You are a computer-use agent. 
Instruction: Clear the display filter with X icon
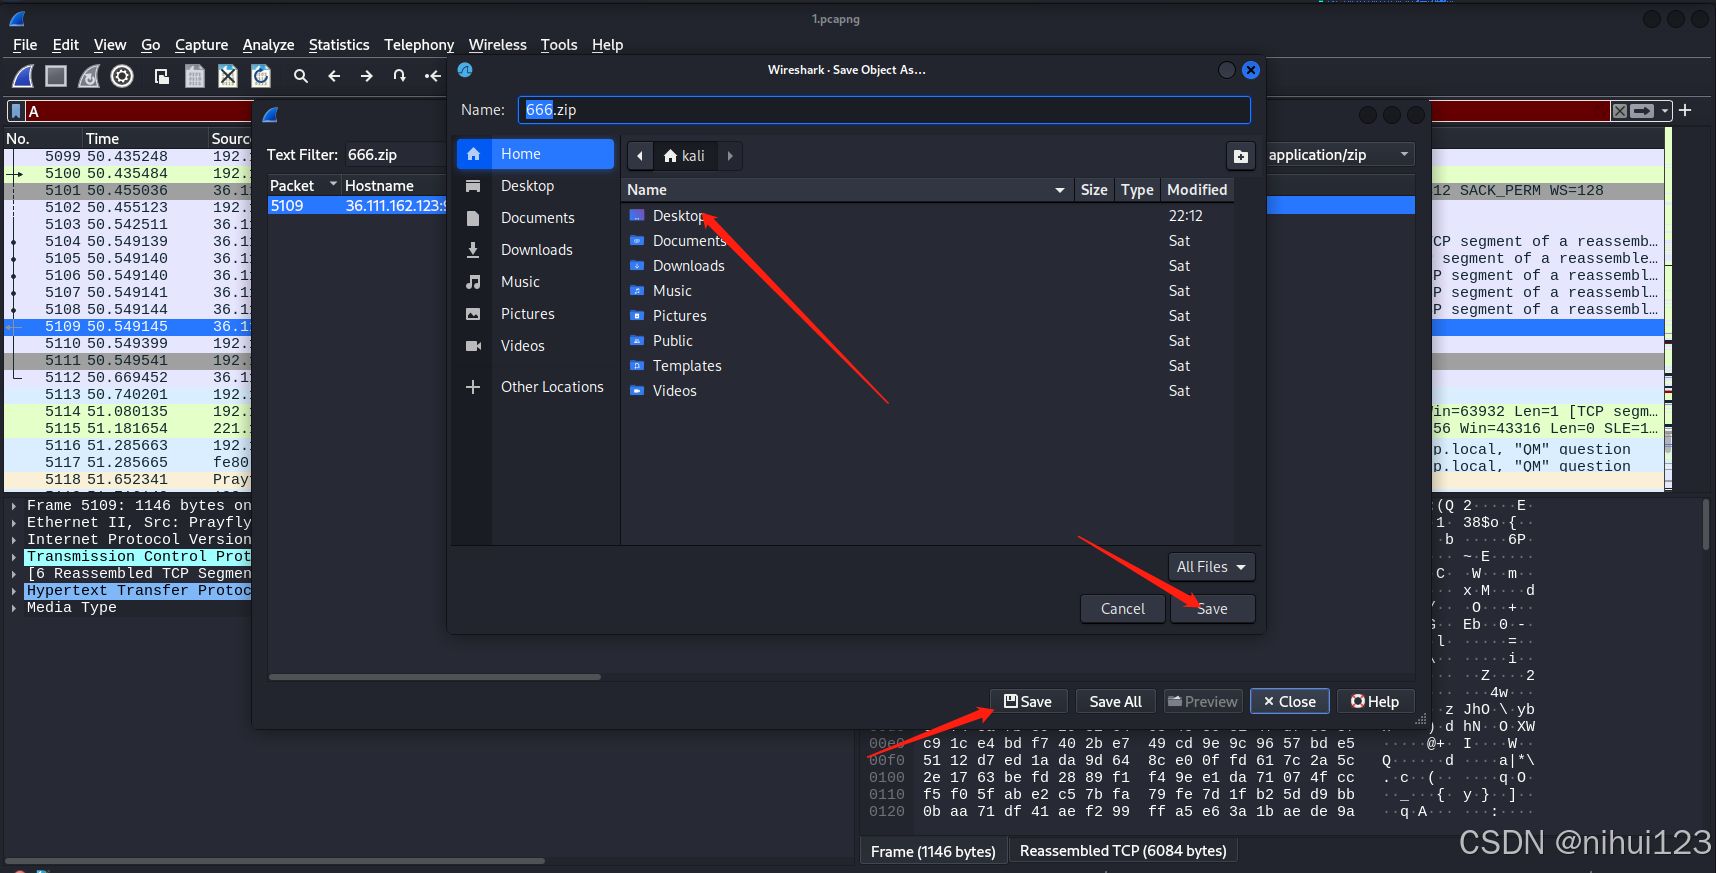click(1620, 111)
